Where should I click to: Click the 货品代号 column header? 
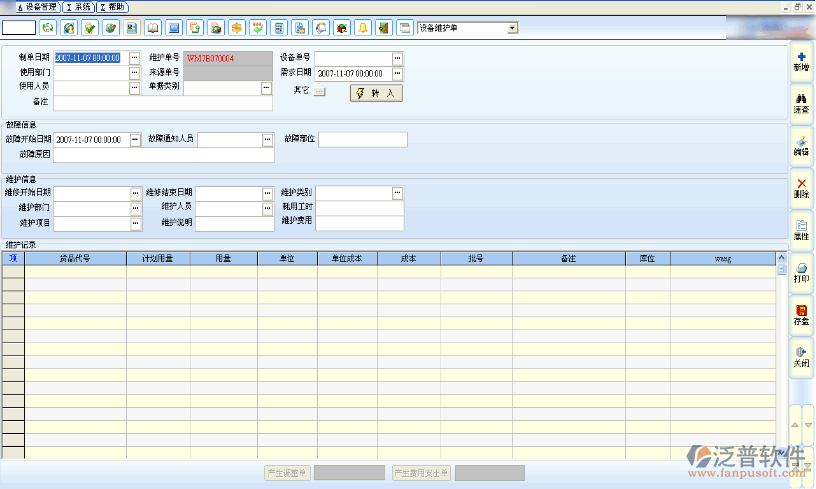(75, 258)
